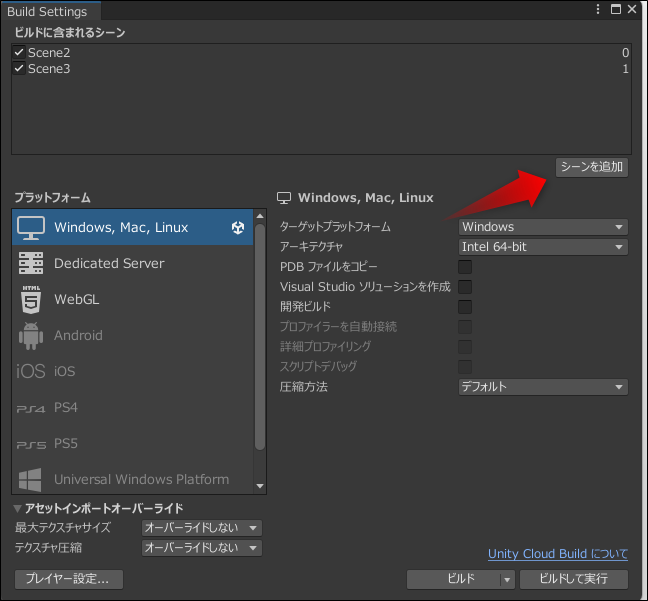Image resolution: width=648 pixels, height=601 pixels.
Task: Click the ビルドに含まれるシーン heading
Action: click(x=70, y=32)
